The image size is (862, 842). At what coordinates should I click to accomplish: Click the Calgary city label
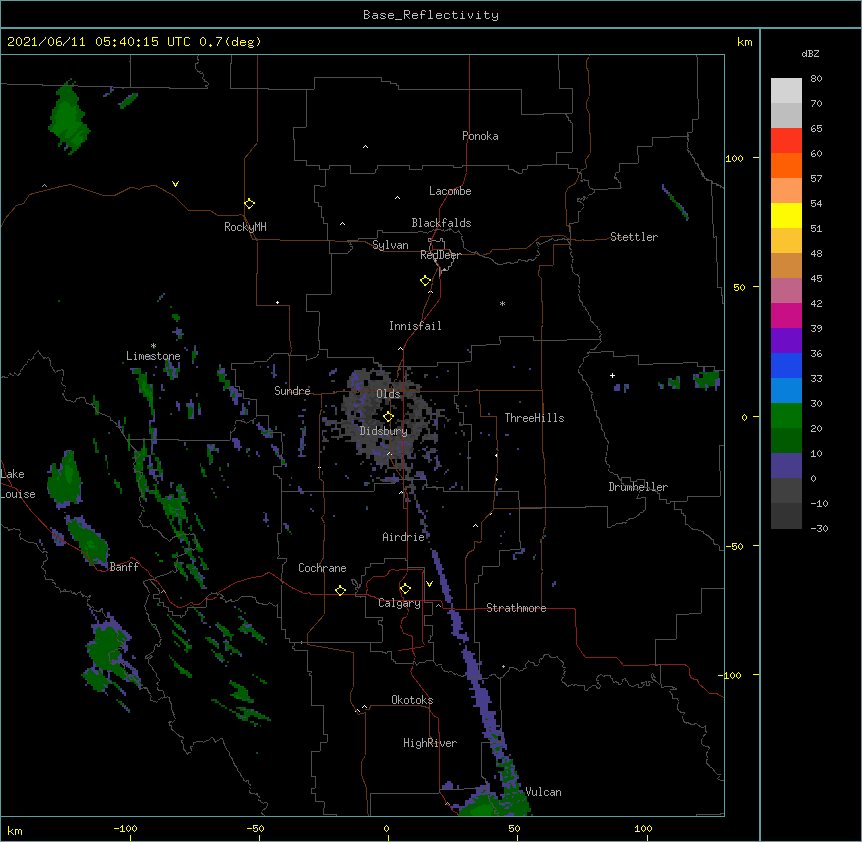pos(399,603)
